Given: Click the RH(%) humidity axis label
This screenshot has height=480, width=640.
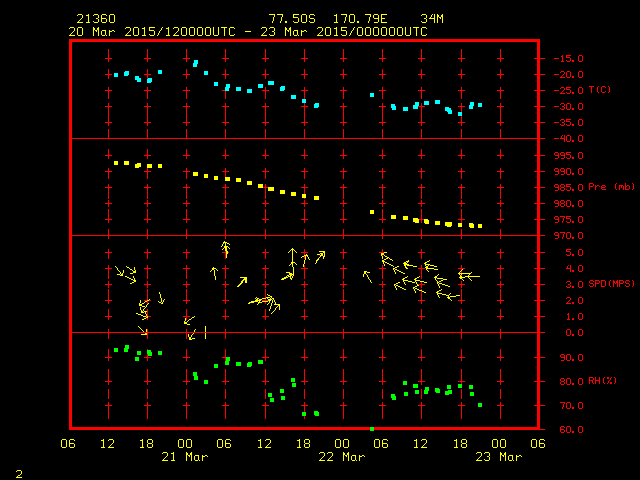Looking at the screenshot, I should (x=602, y=380).
